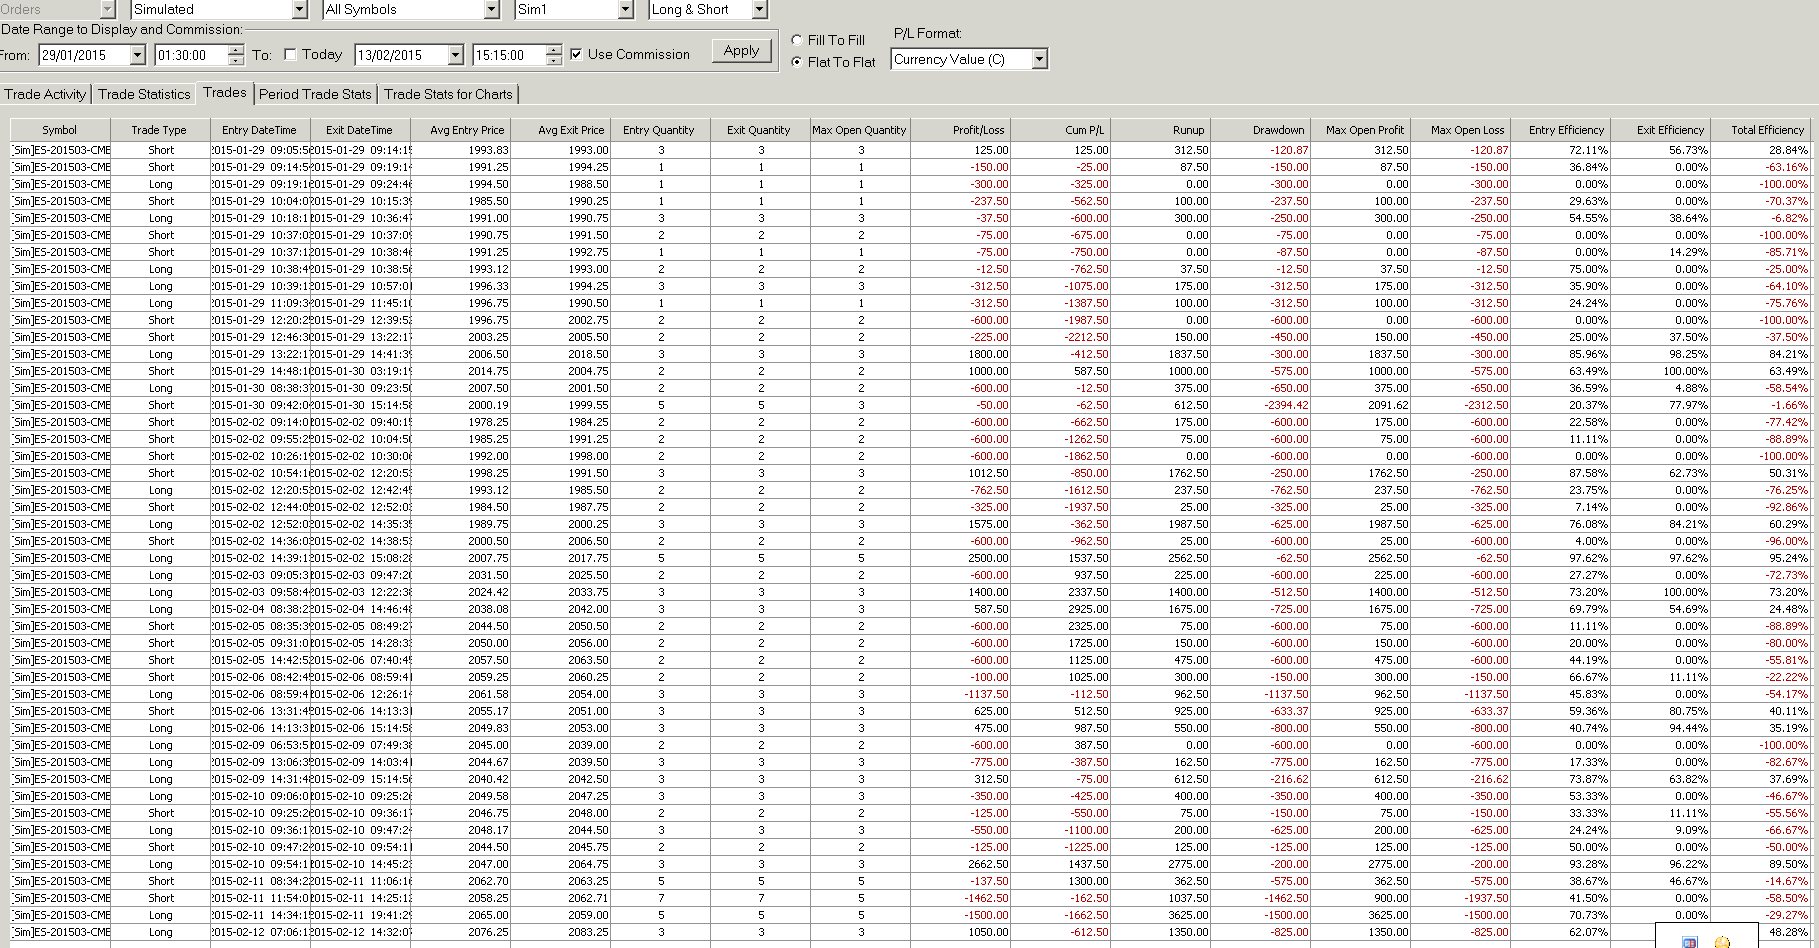The width and height of the screenshot is (1819, 948).
Task: Select the Entry Quantity cell showing 7
Action: [x=660, y=898]
